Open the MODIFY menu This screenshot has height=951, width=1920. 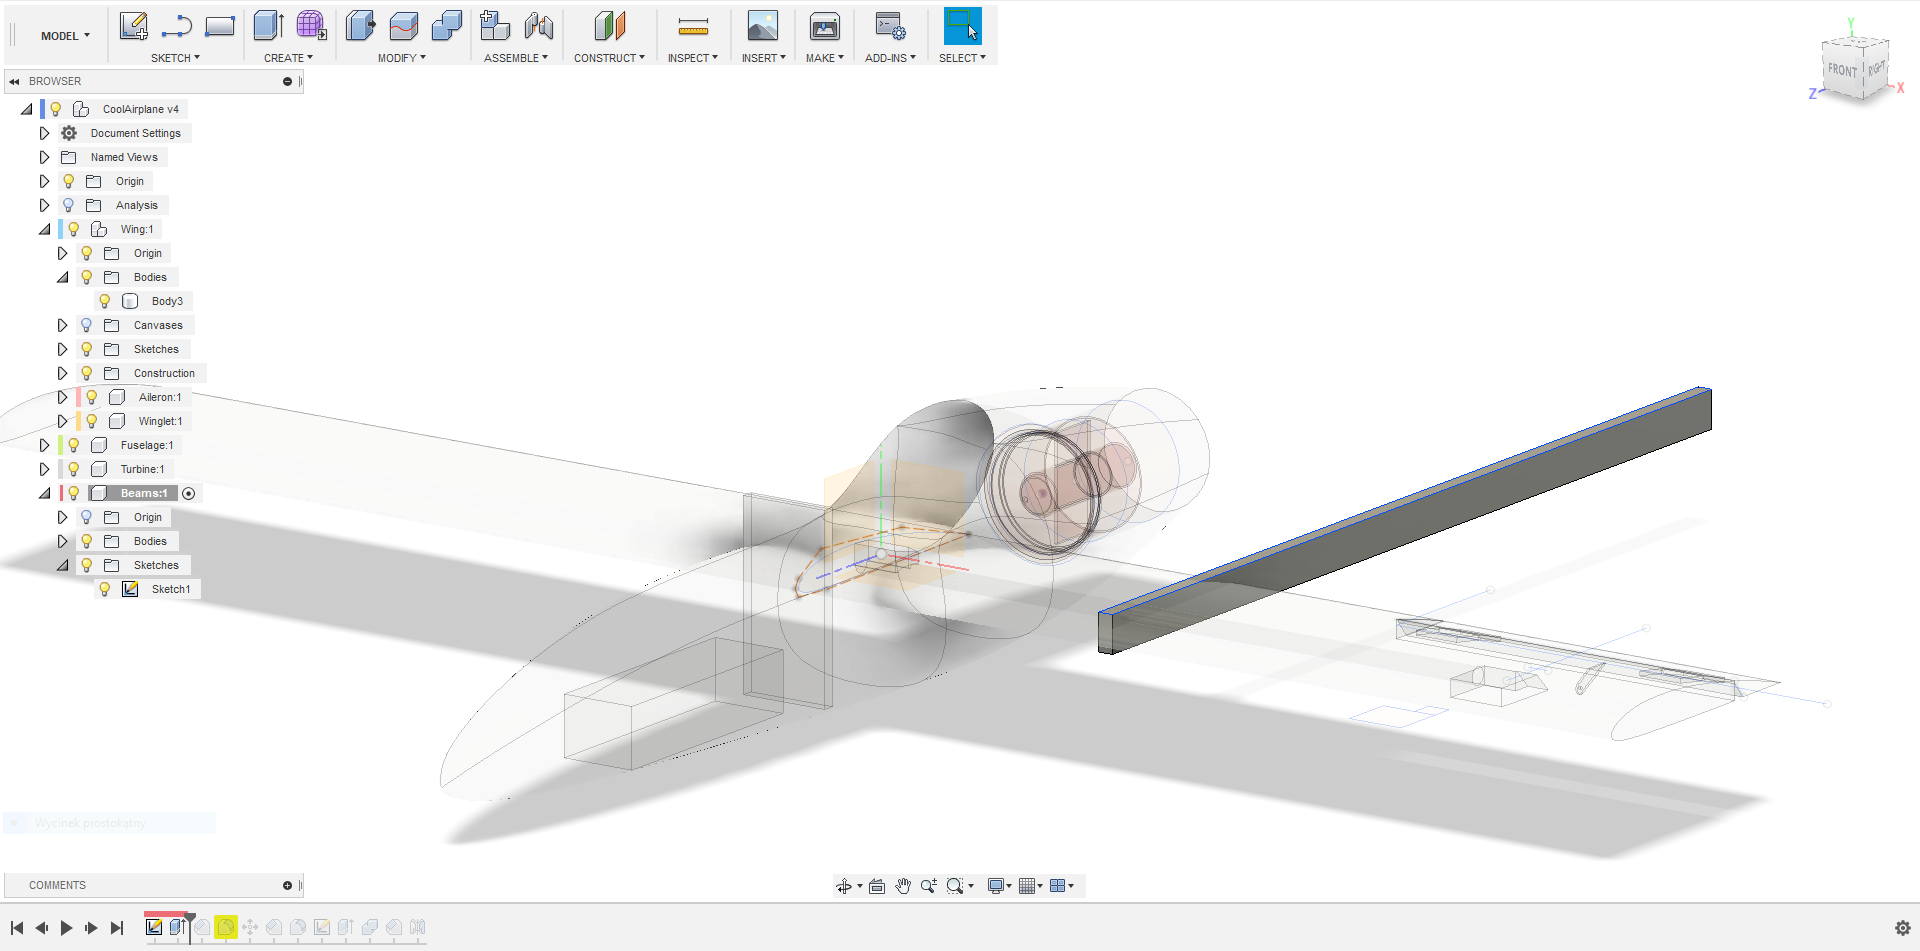pos(402,58)
